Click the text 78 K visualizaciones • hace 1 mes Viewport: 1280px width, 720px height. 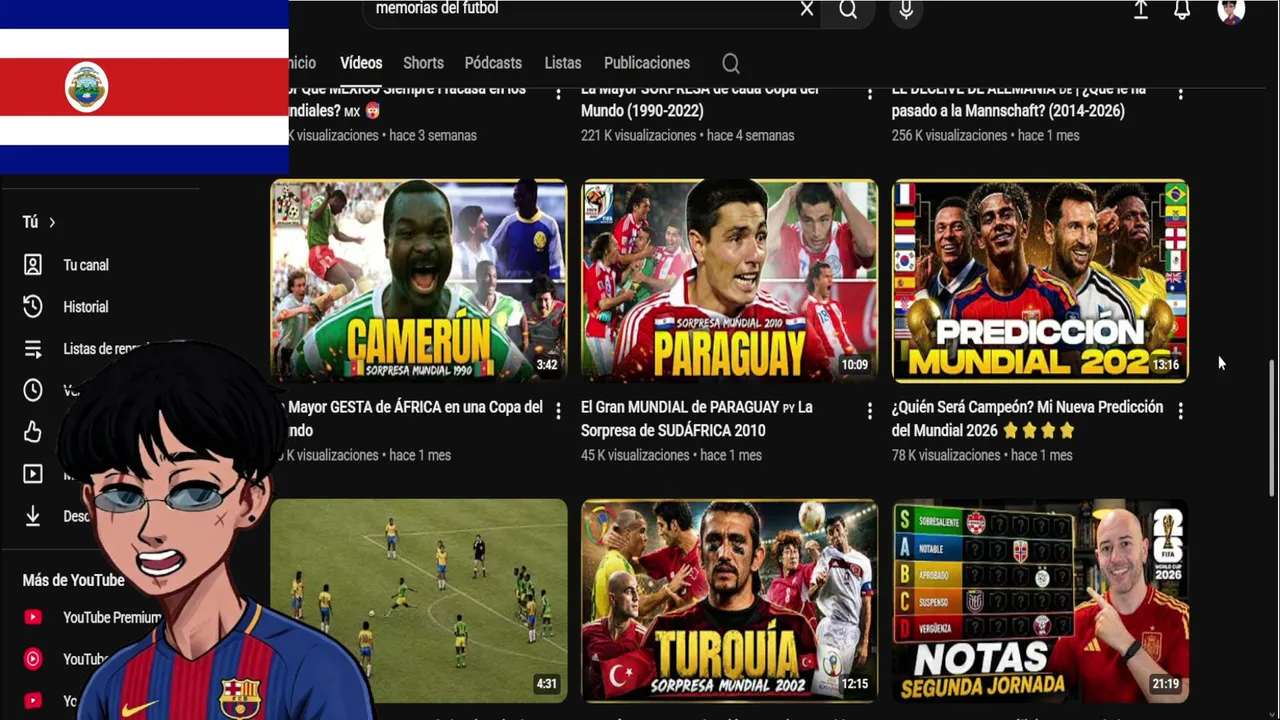pyautogui.click(x=982, y=455)
